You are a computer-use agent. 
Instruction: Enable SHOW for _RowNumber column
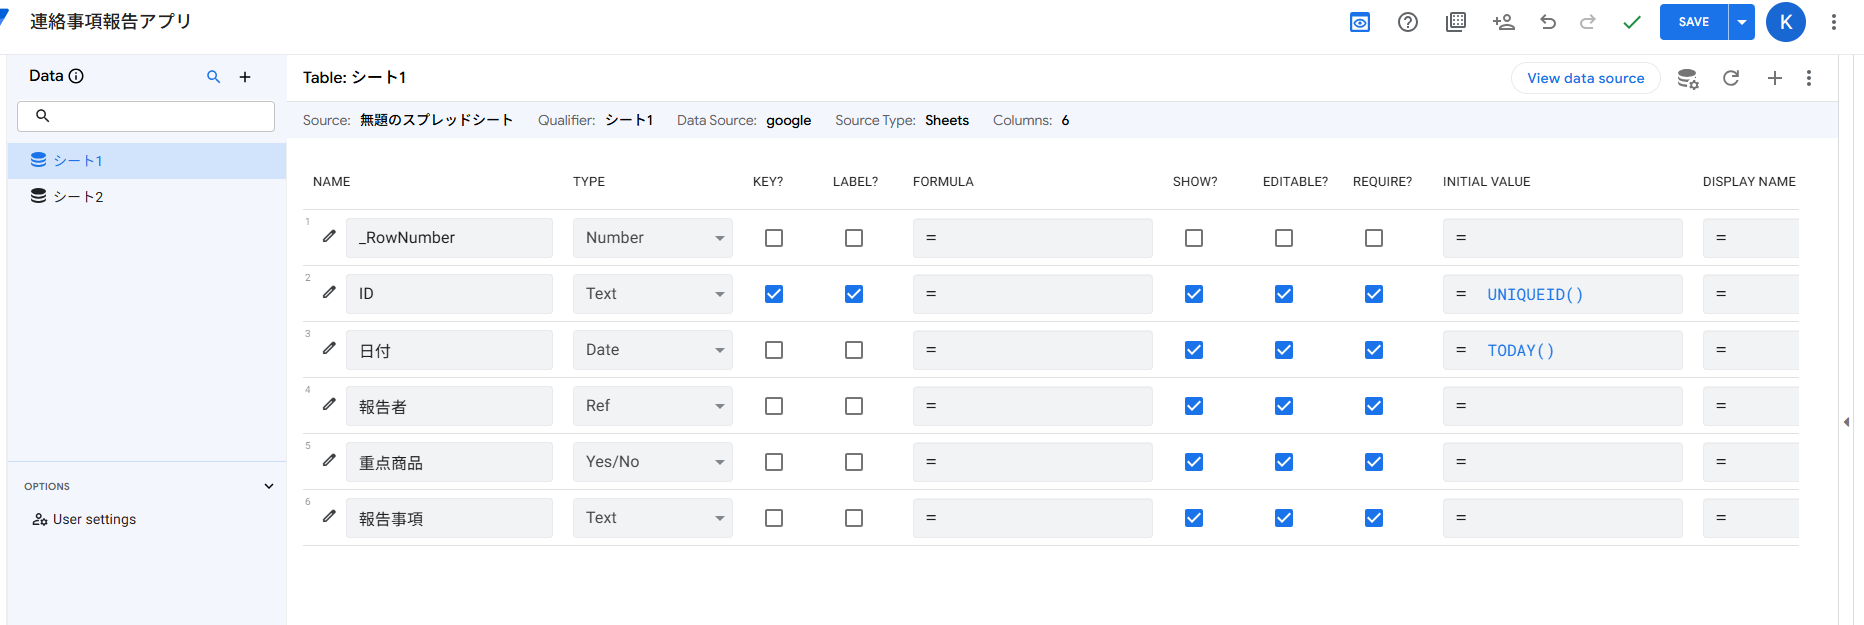click(1194, 238)
